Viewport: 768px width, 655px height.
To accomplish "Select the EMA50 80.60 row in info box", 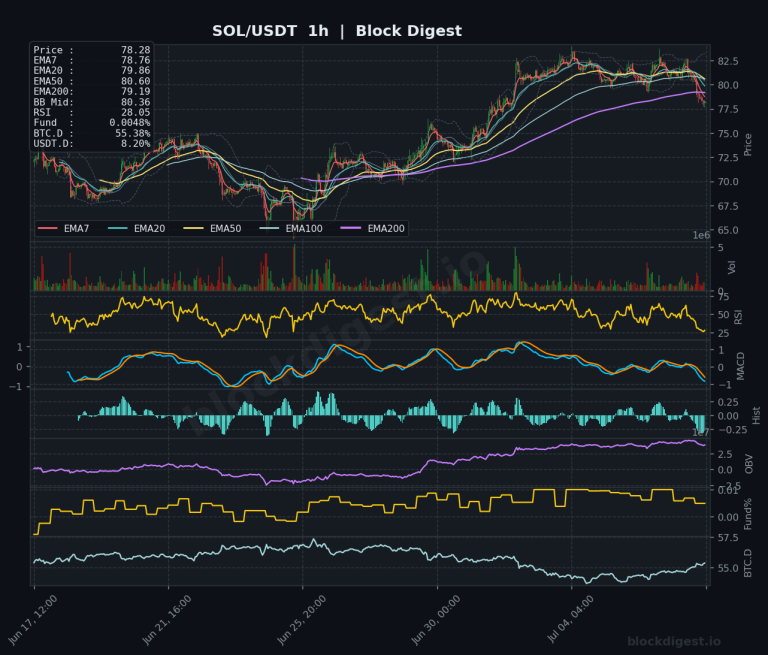I will click(92, 81).
